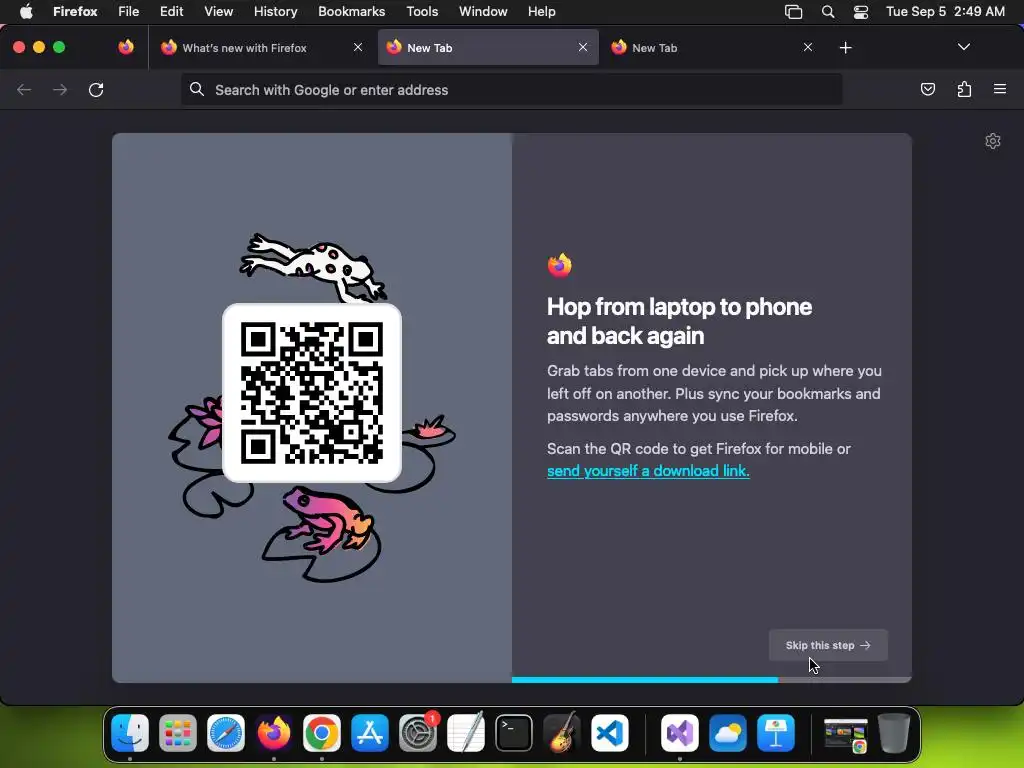
Task: Reload the current page
Action: 96,89
